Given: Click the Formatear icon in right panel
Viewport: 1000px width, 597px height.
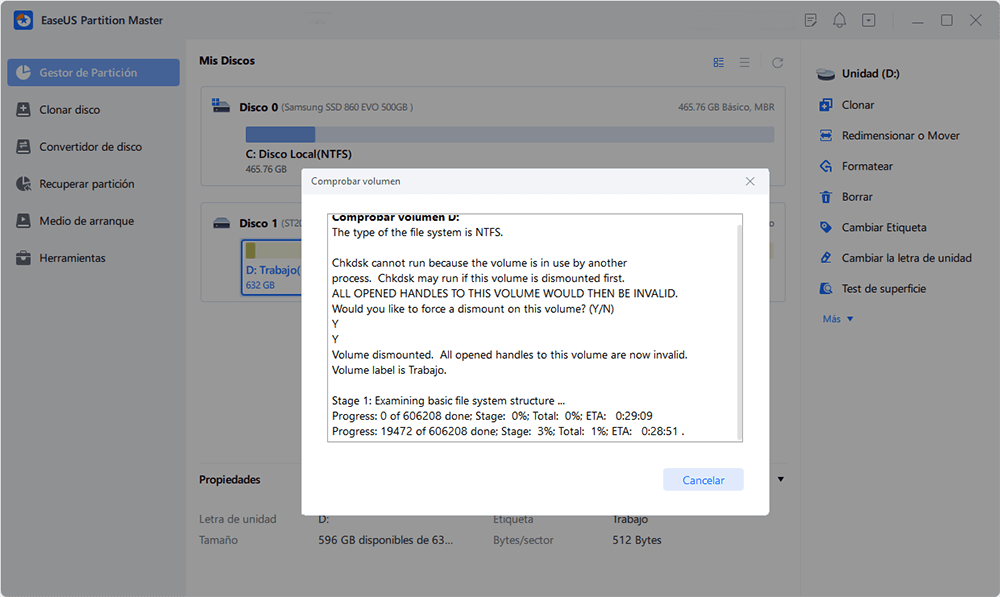Looking at the screenshot, I should (x=826, y=166).
